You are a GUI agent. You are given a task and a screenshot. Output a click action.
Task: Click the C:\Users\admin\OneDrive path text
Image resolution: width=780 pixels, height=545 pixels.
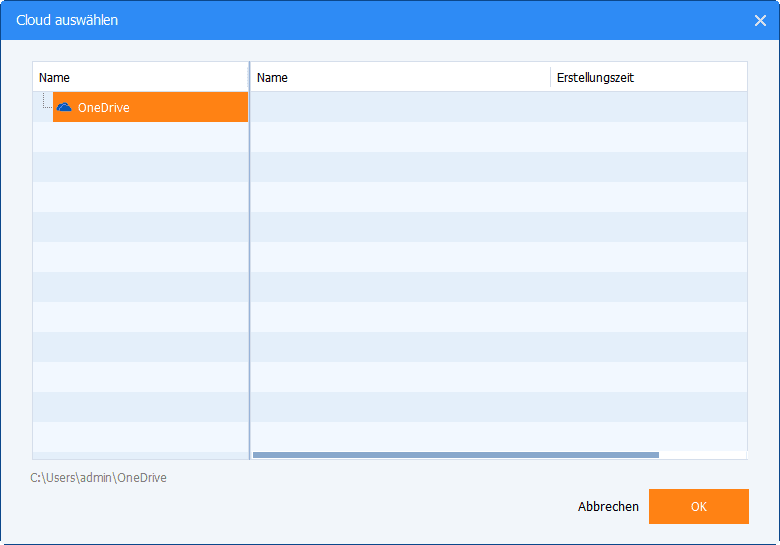pos(98,478)
